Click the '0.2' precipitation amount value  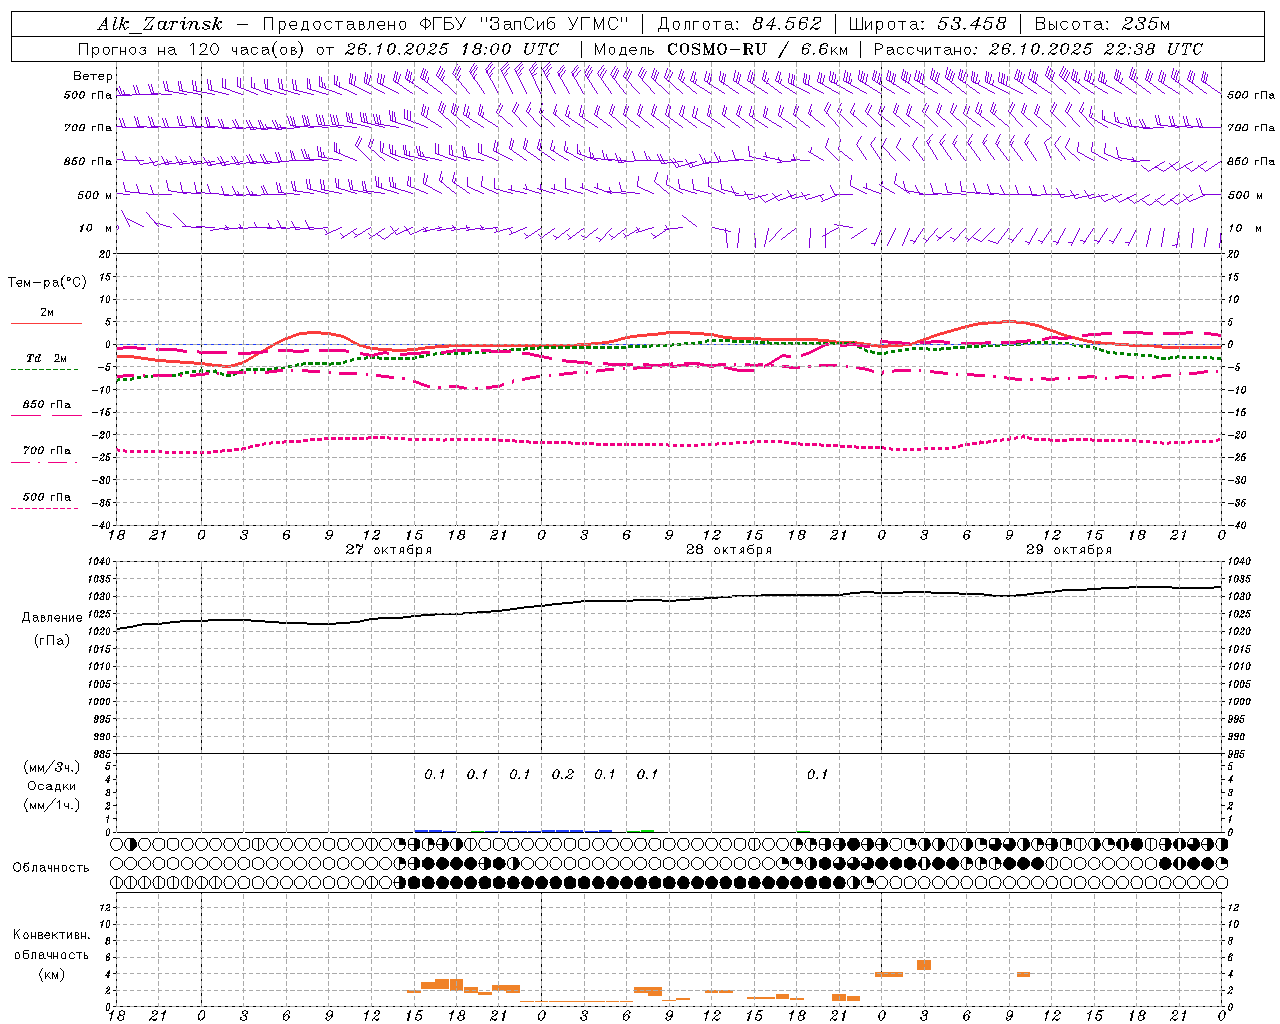point(563,775)
